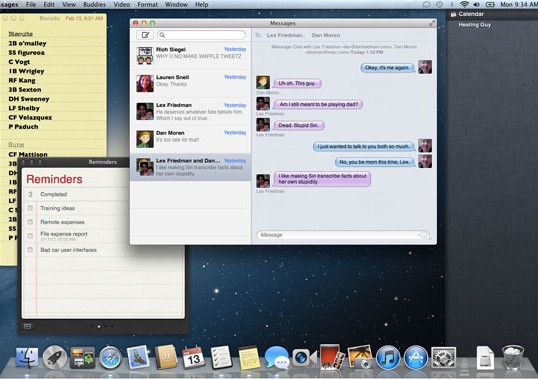The image size is (538, 379).
Task: Open Reminders checklist icon in the Dock
Action: [221, 357]
